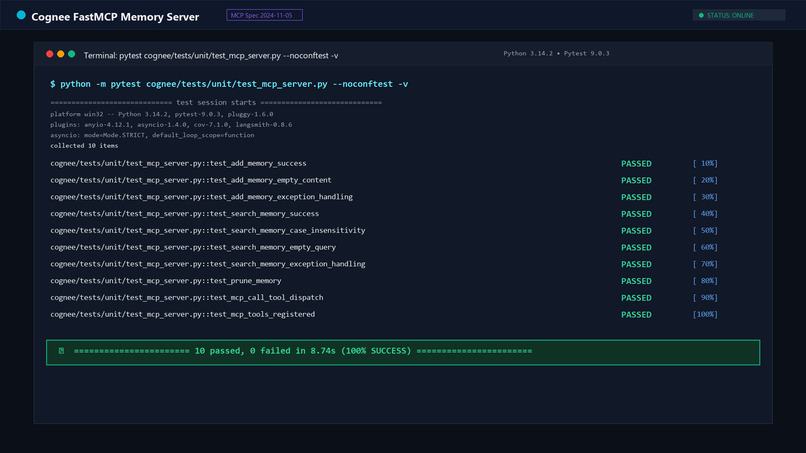Click the [ 40%] progress value
The height and width of the screenshot is (453, 806).
(x=705, y=214)
